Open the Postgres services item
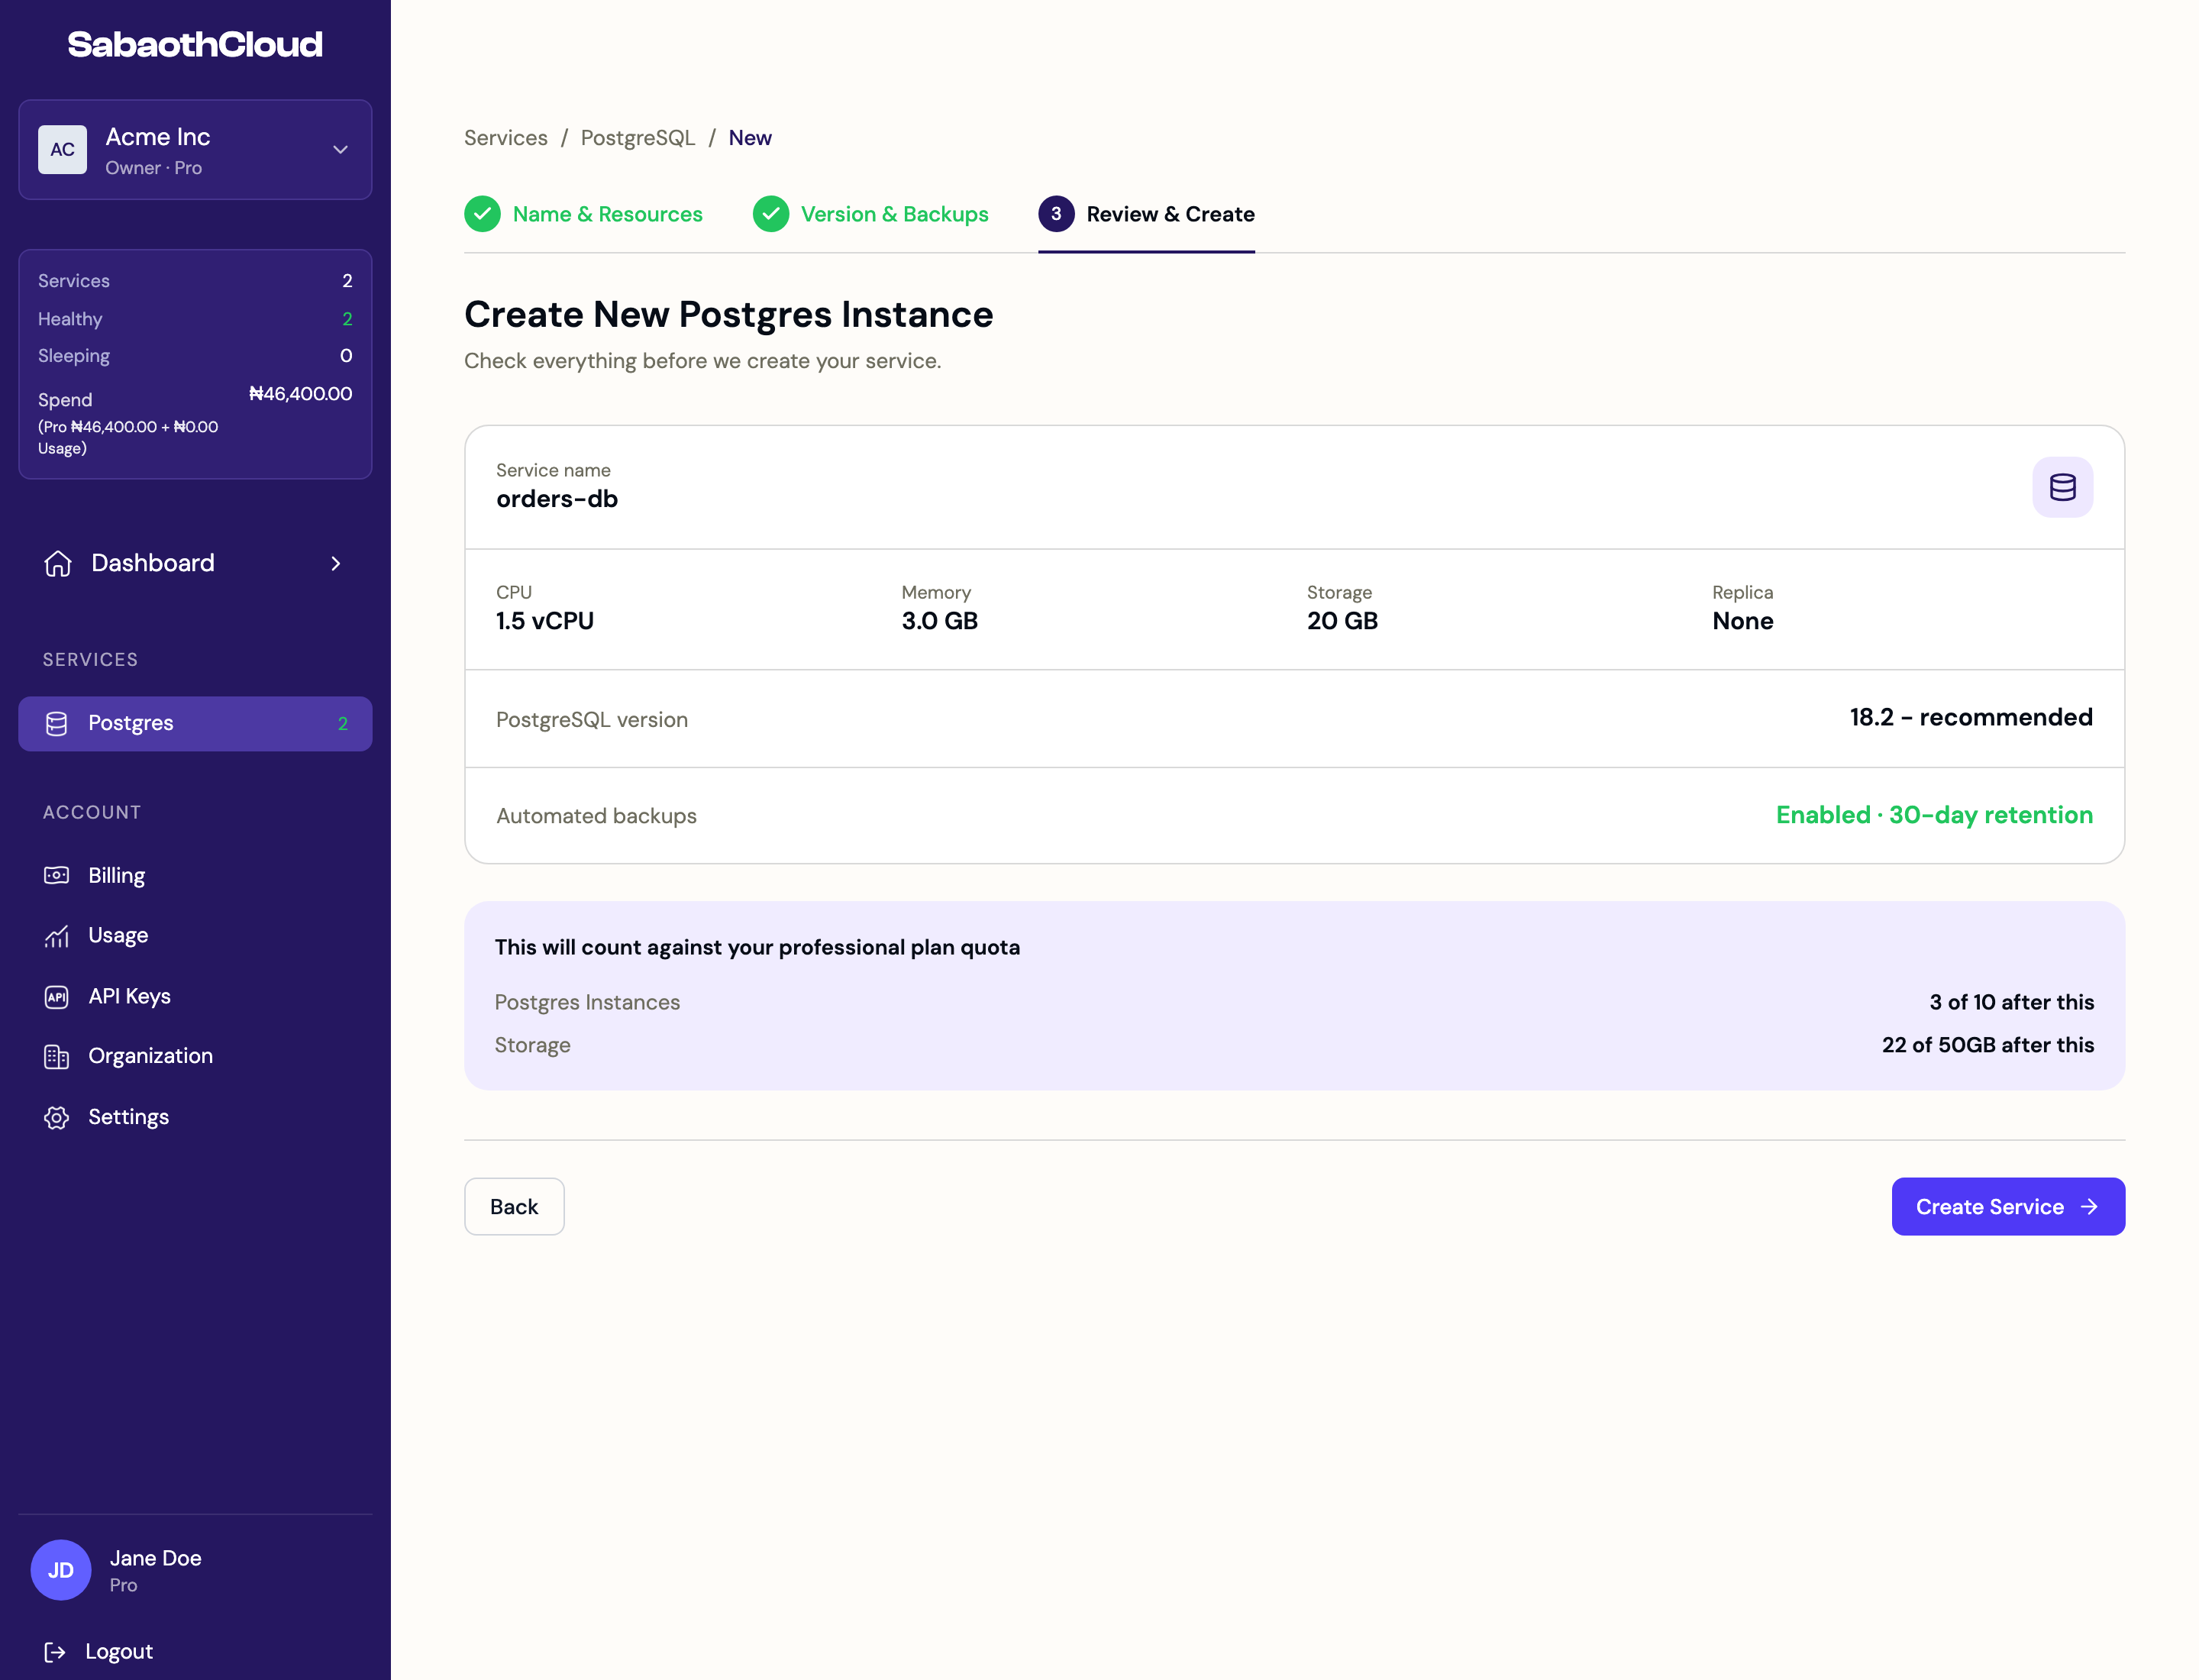 point(195,723)
